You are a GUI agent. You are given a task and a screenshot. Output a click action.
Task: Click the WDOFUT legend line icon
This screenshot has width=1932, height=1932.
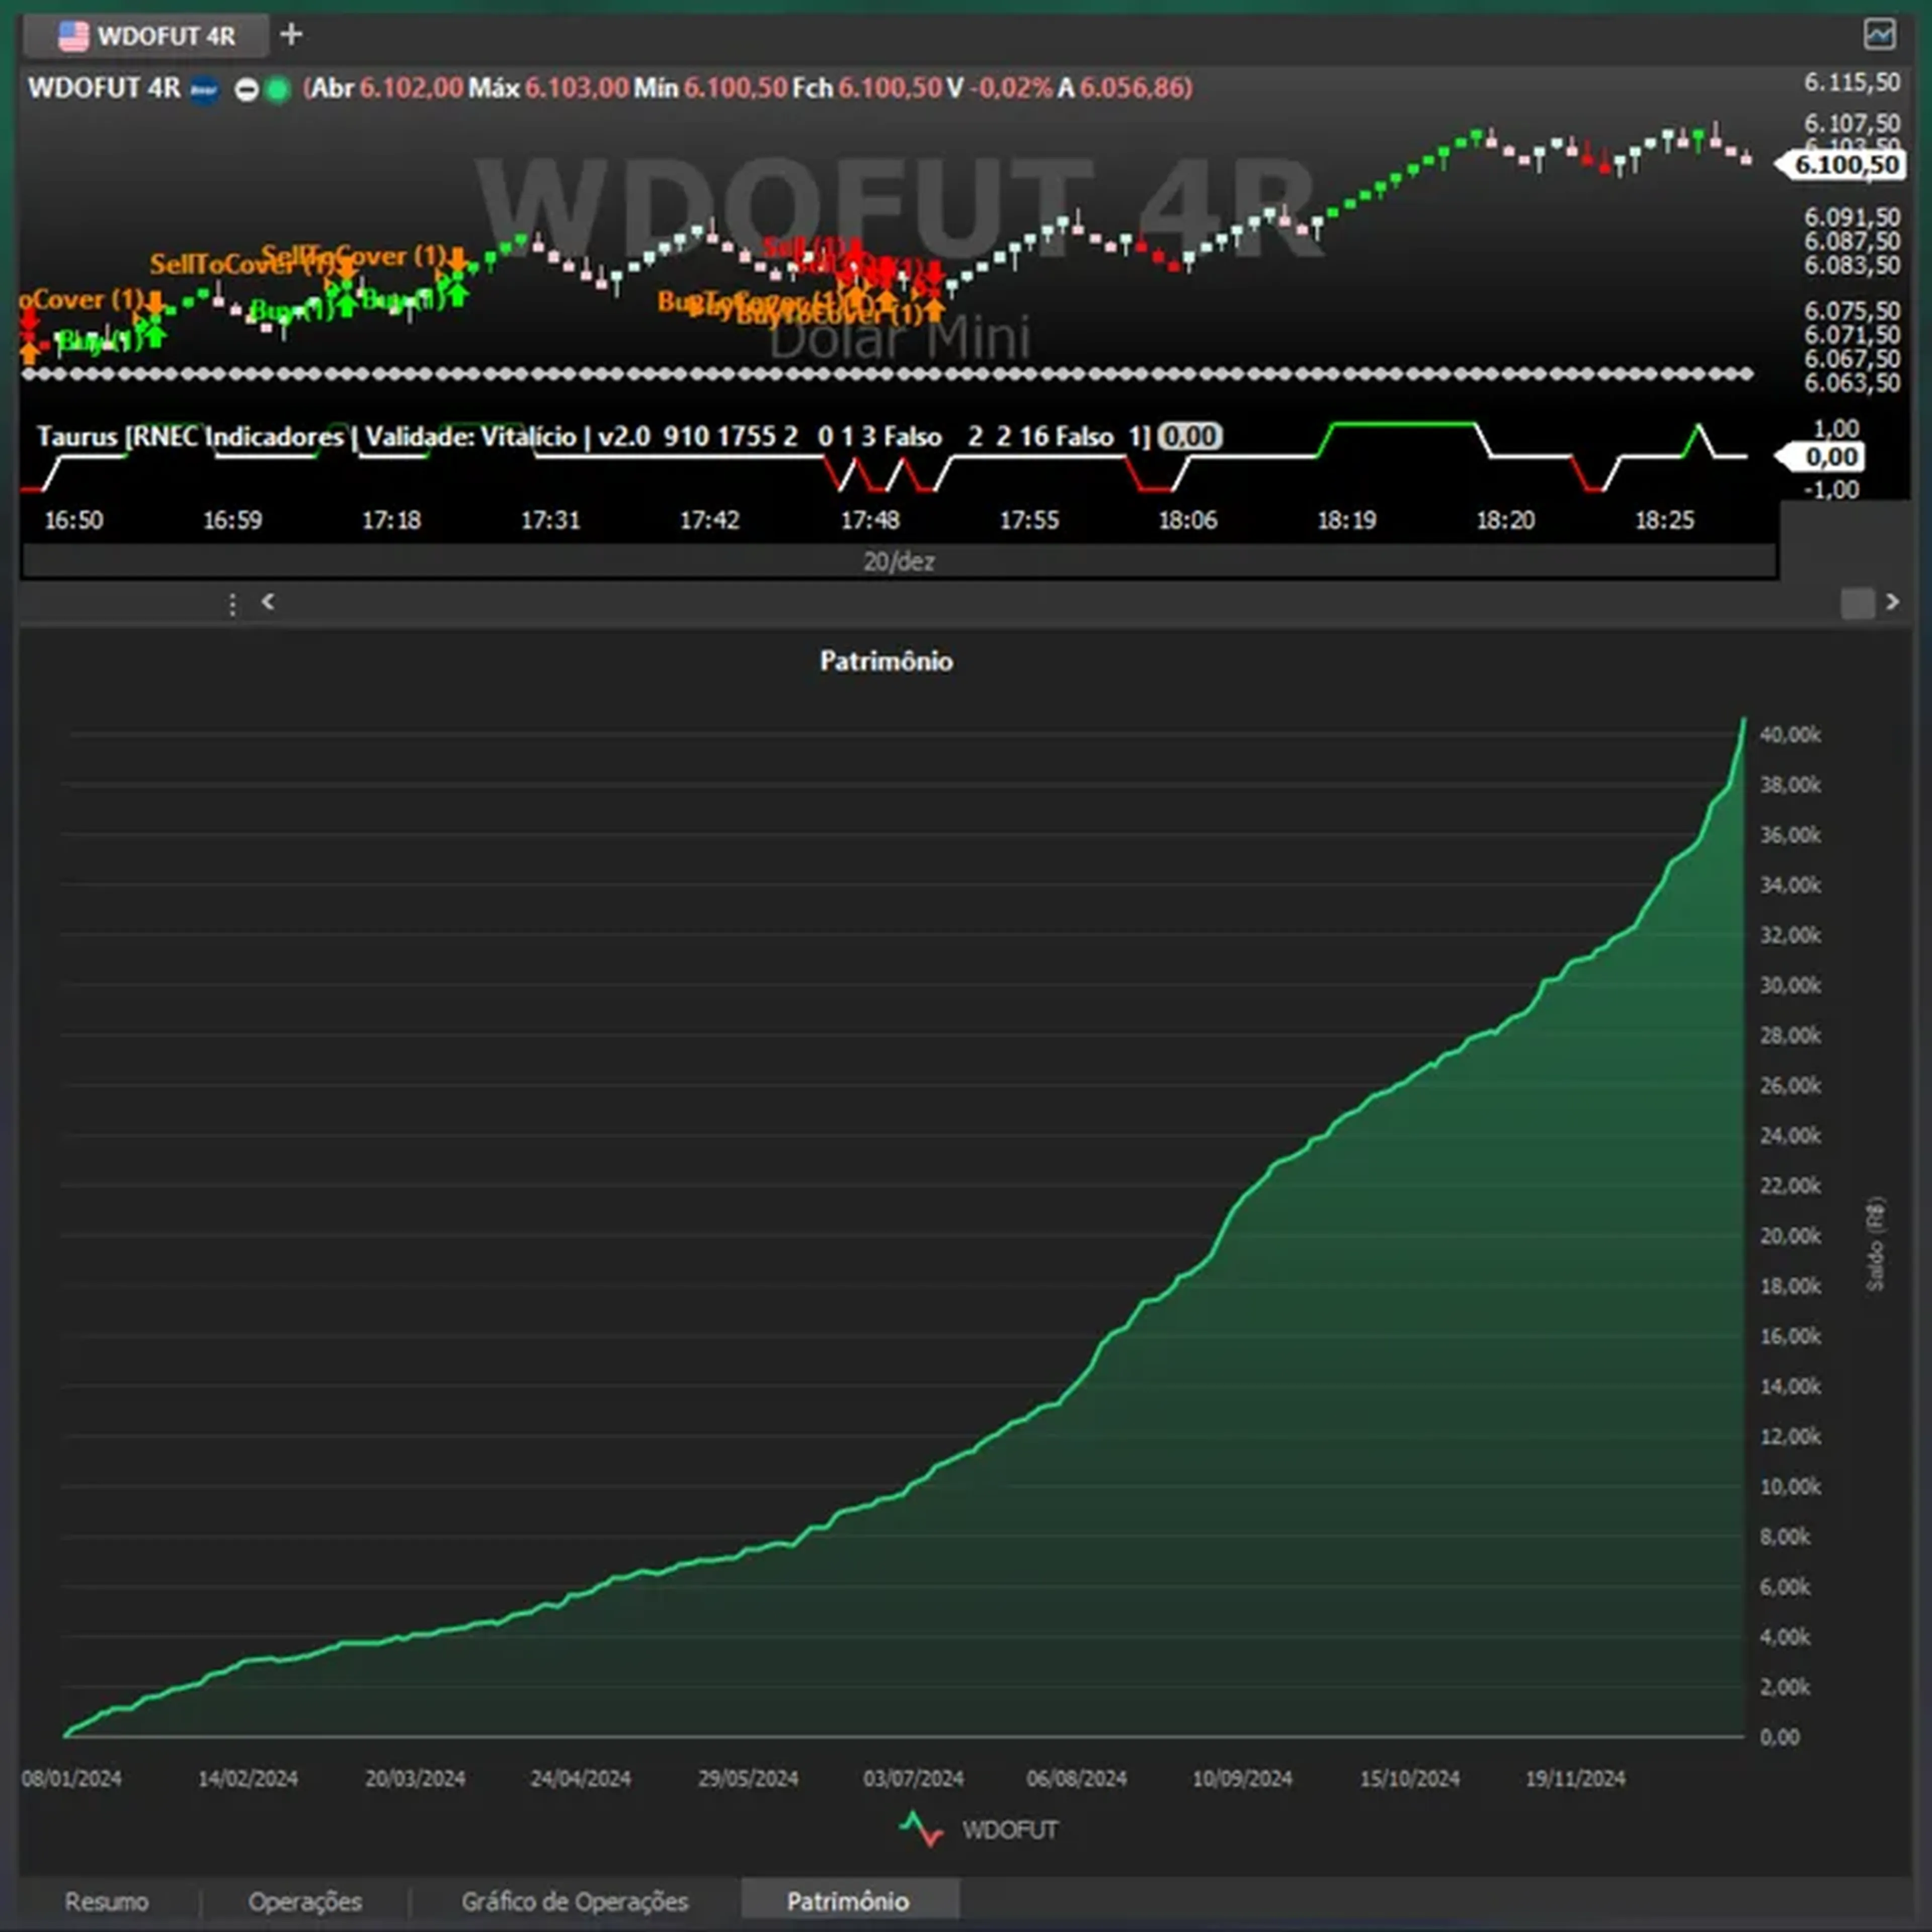coord(921,1829)
